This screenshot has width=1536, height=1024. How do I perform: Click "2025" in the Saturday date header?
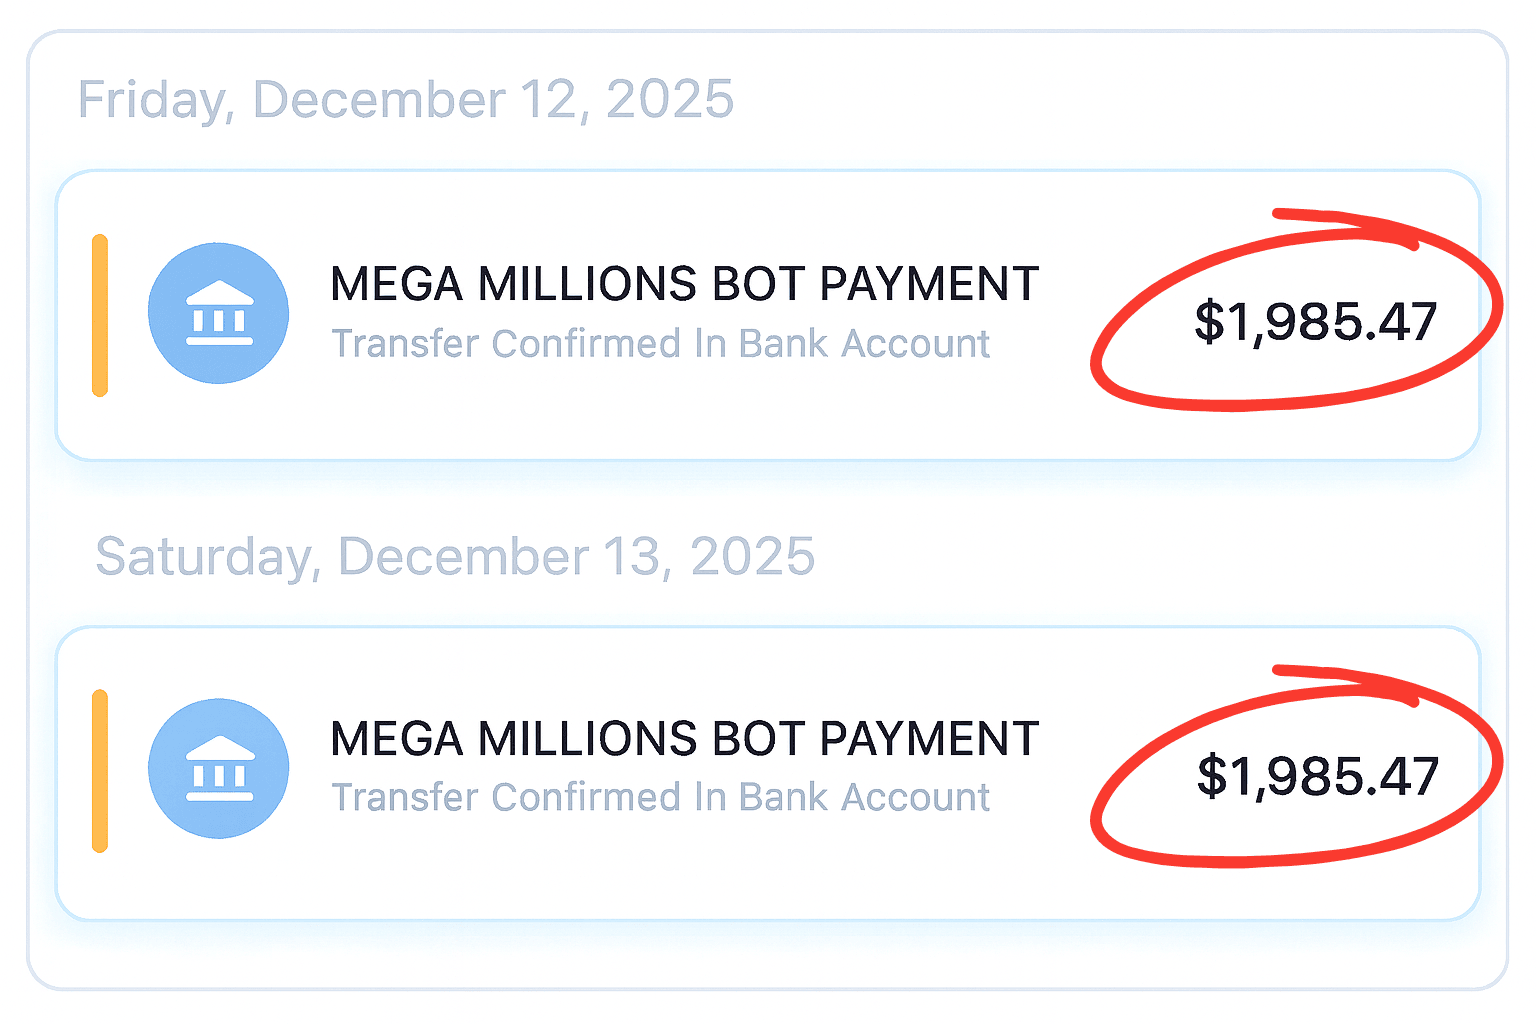[752, 556]
